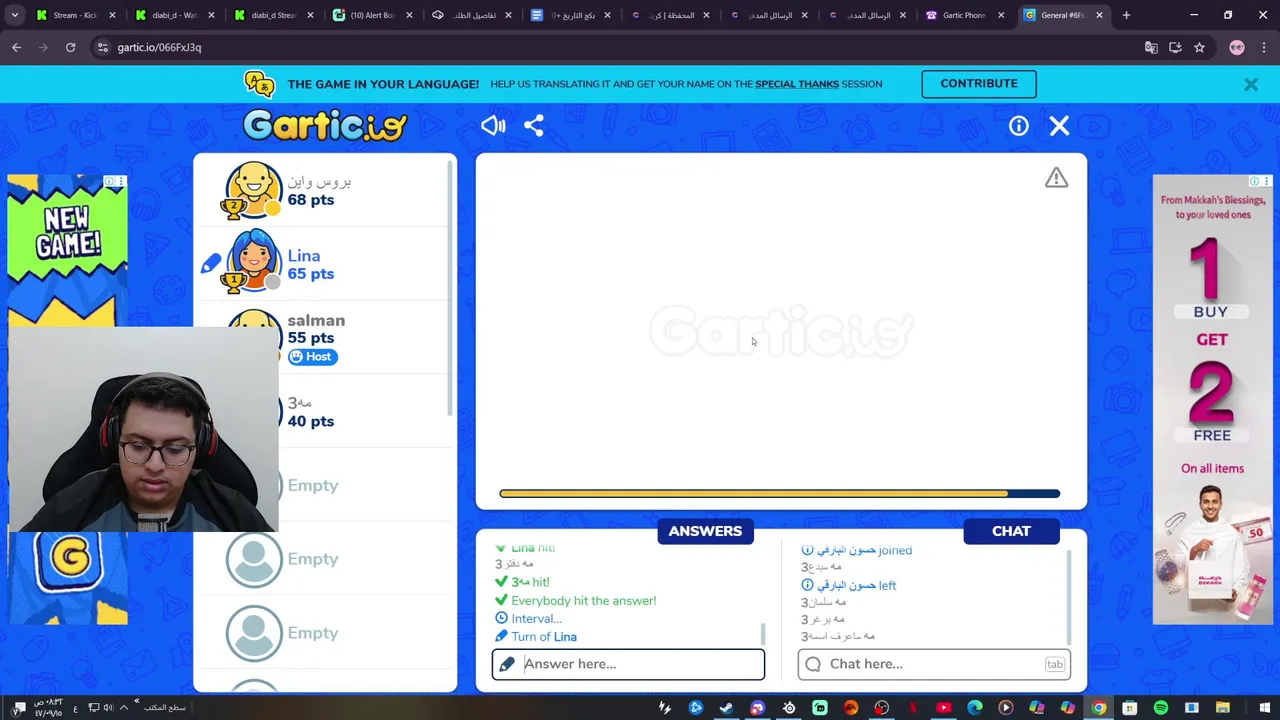
Task: Click the answers panel scrollbar
Action: pos(763,634)
